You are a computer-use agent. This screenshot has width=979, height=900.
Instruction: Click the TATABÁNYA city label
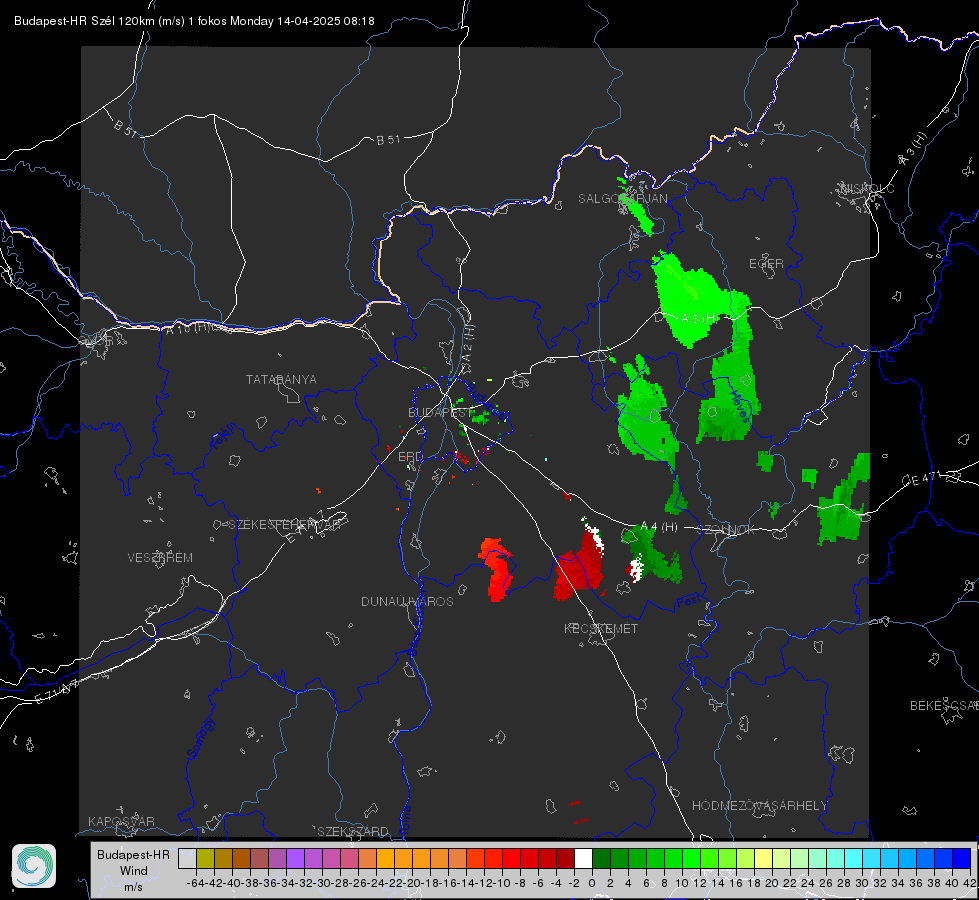(281, 379)
